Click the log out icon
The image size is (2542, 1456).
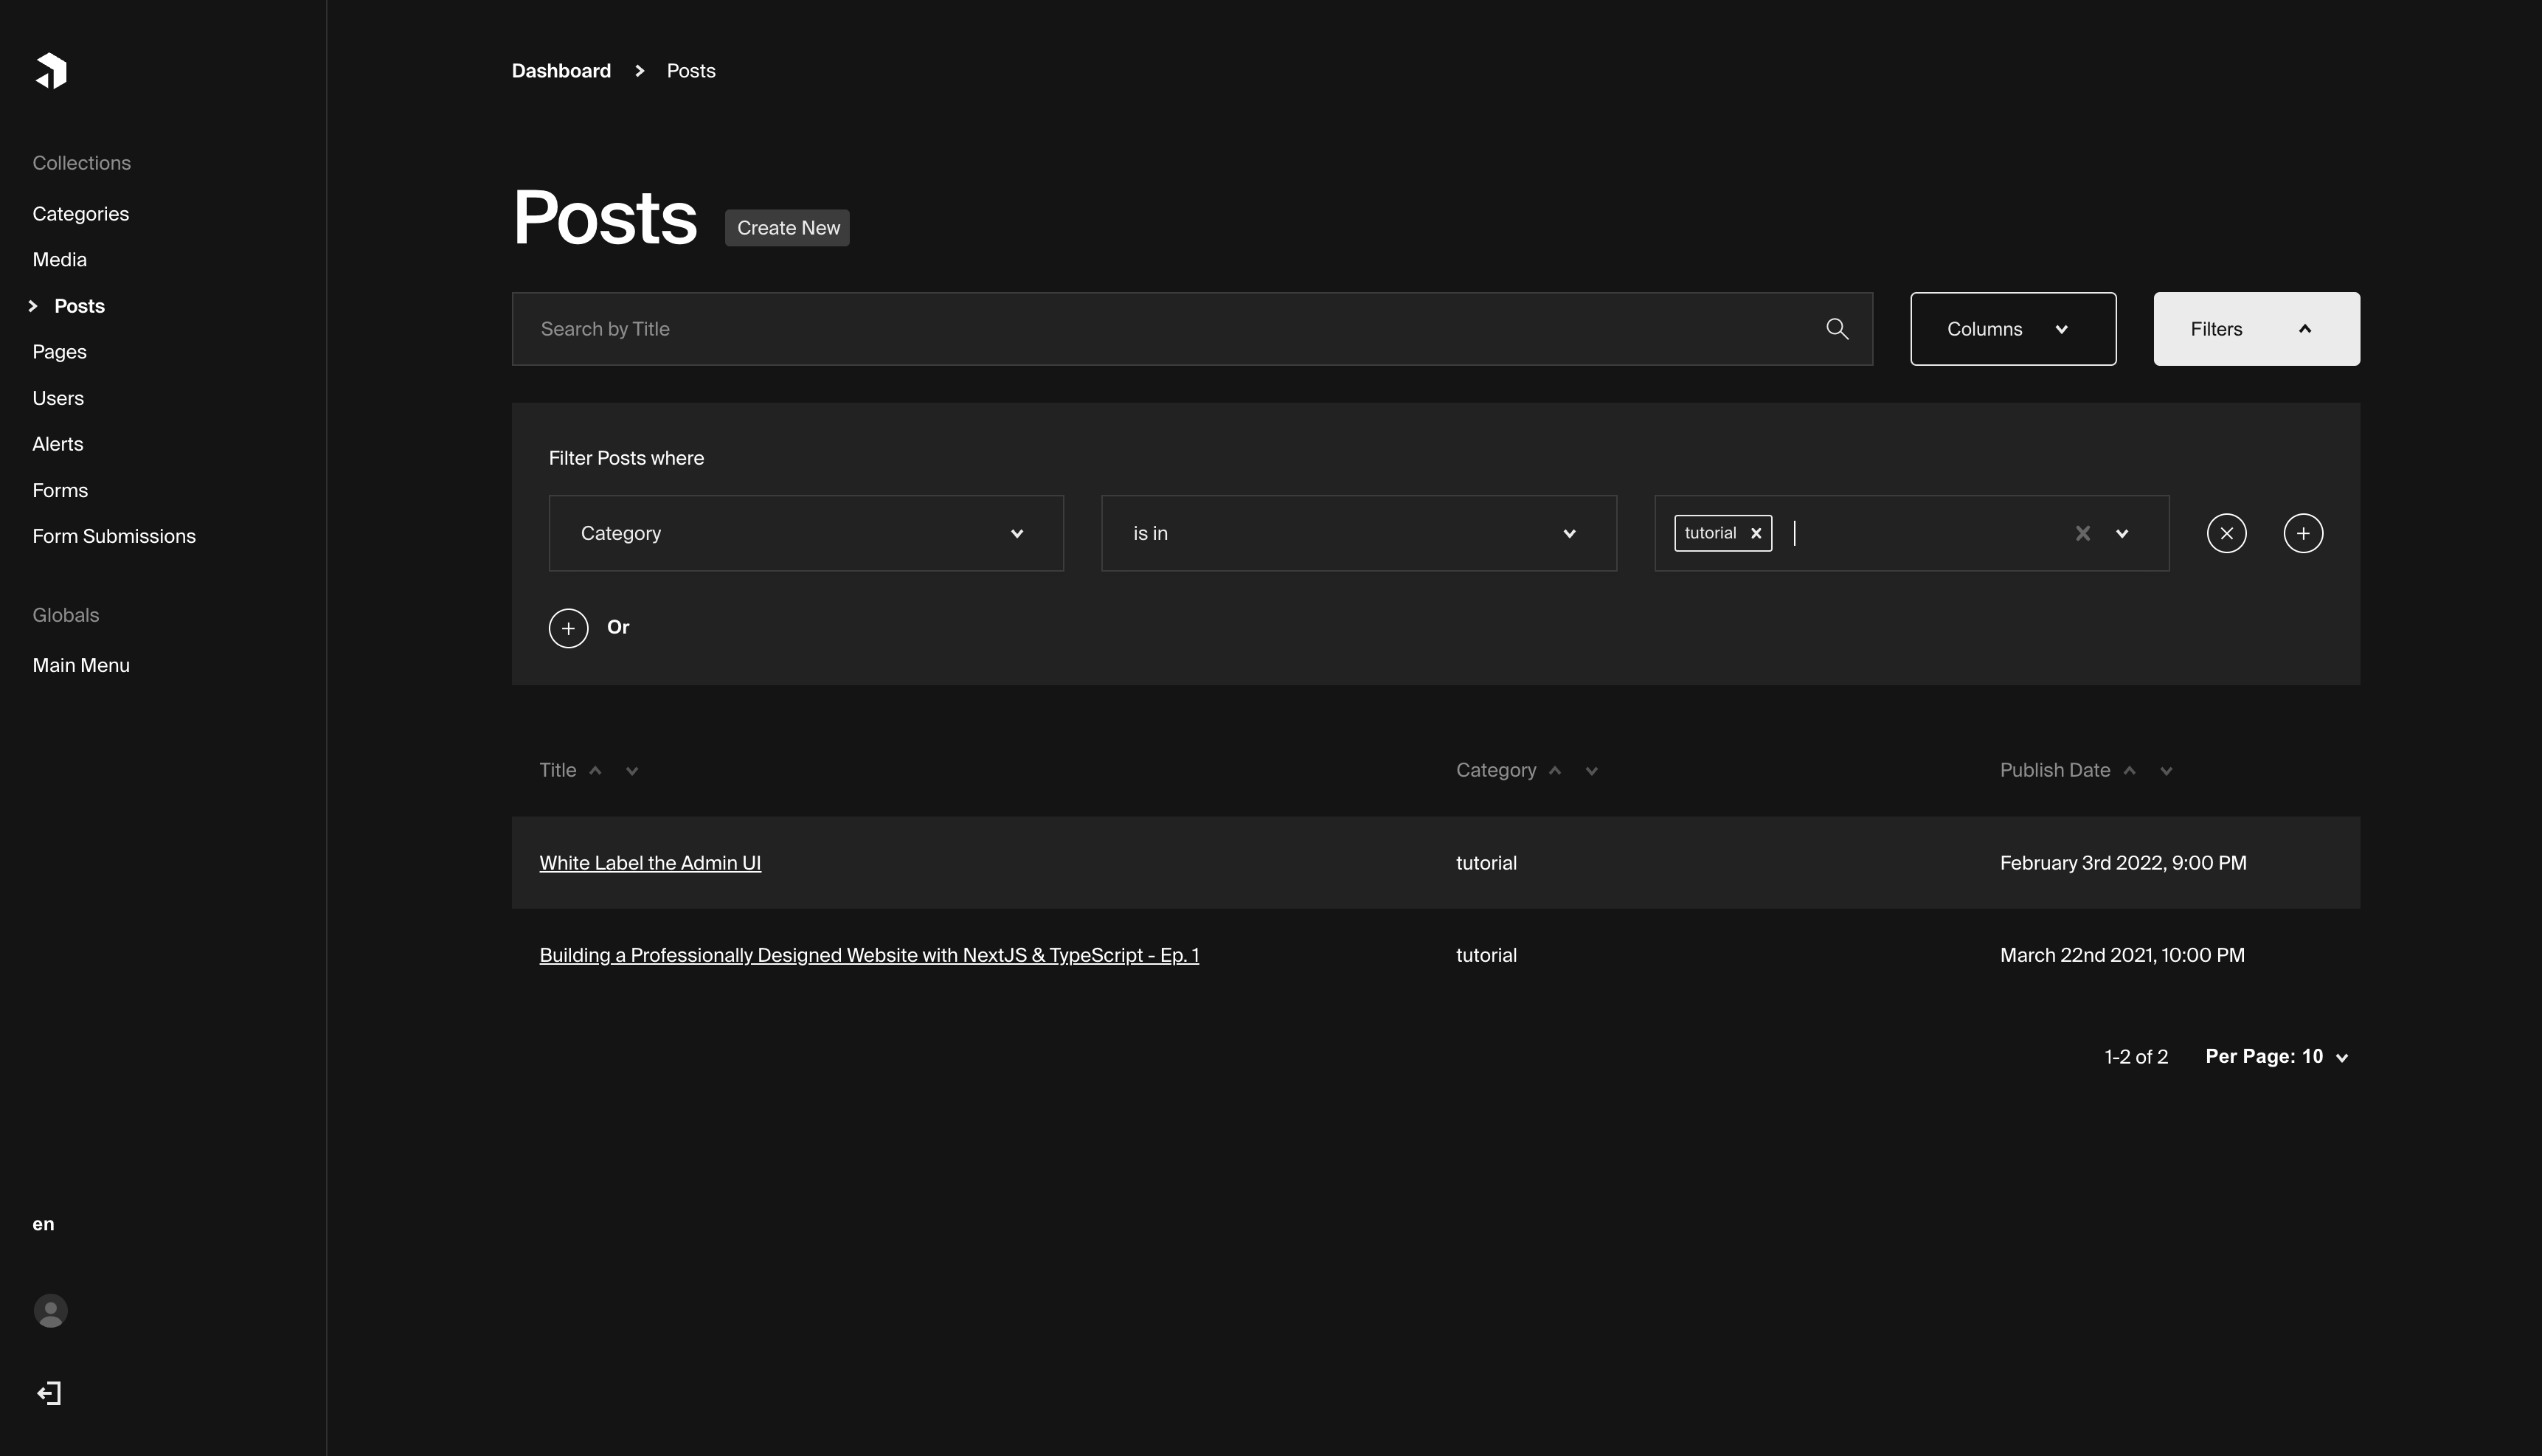coord(49,1393)
